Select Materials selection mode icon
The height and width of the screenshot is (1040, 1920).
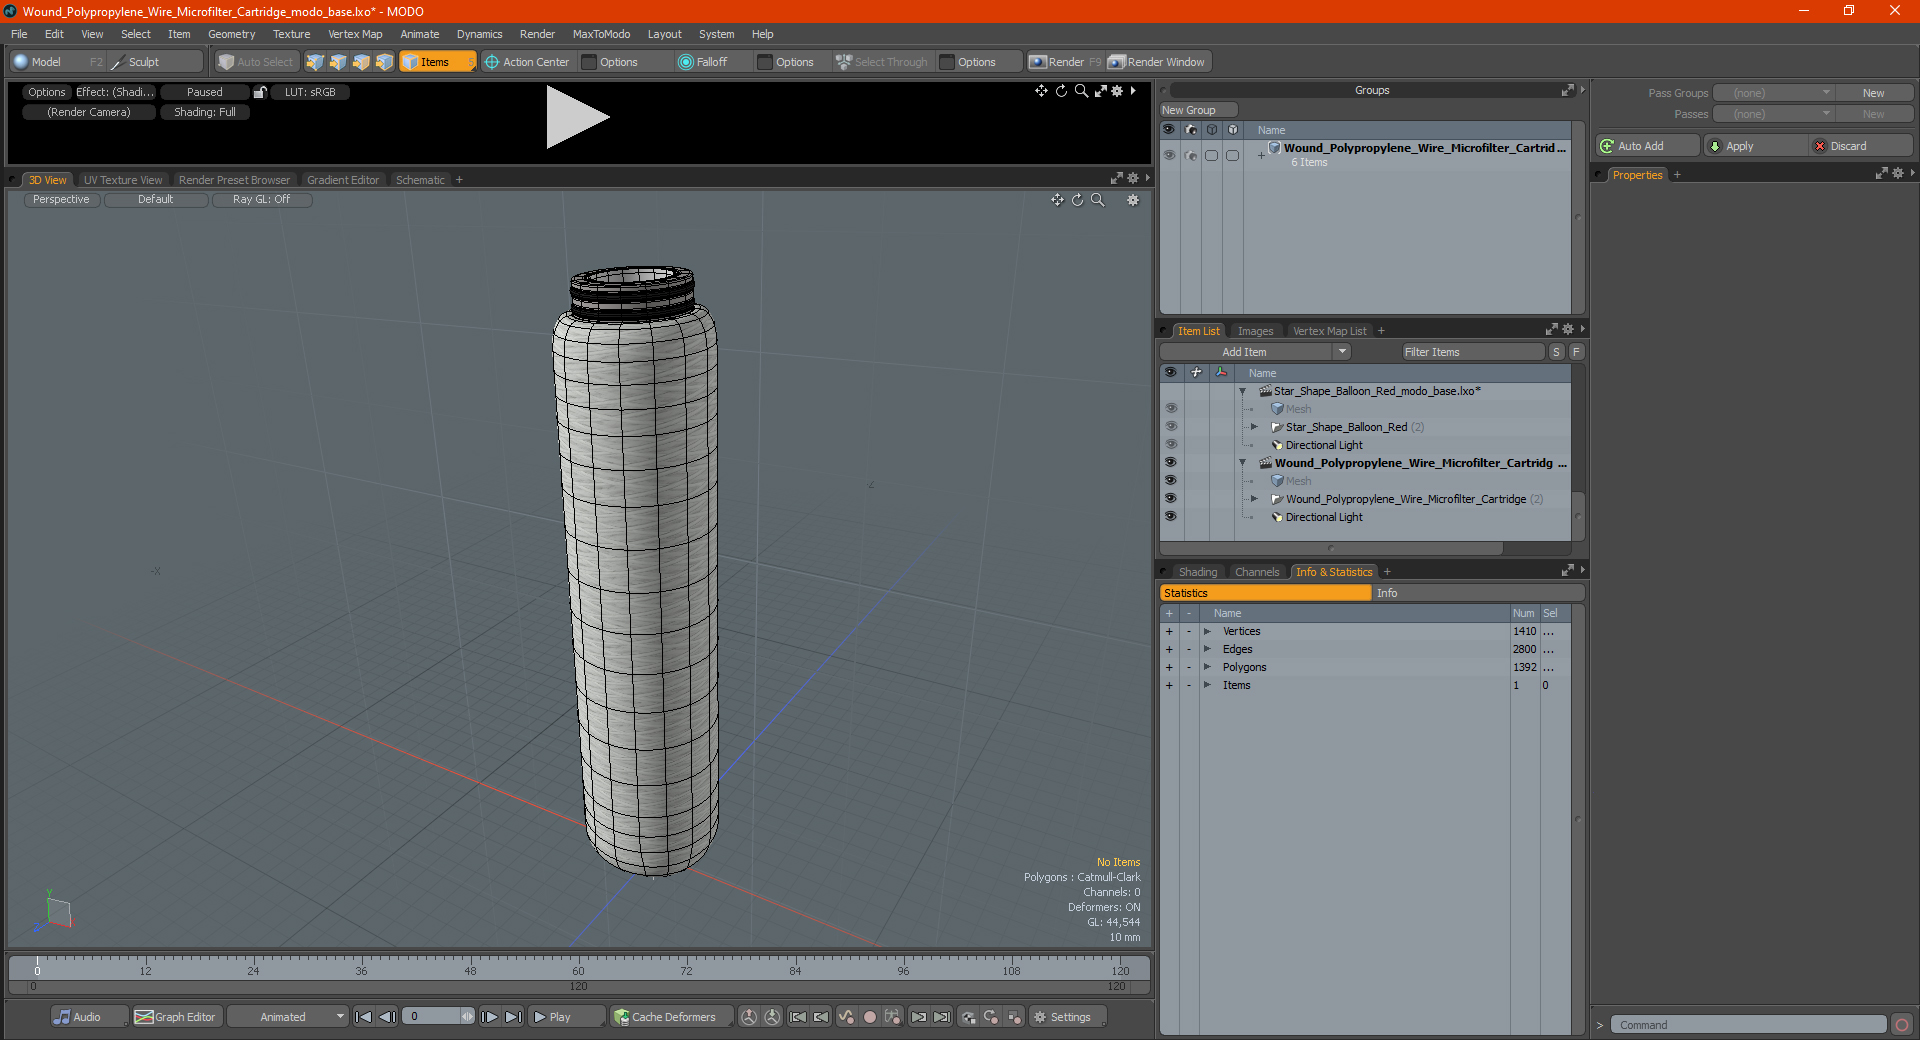pyautogui.click(x=384, y=62)
